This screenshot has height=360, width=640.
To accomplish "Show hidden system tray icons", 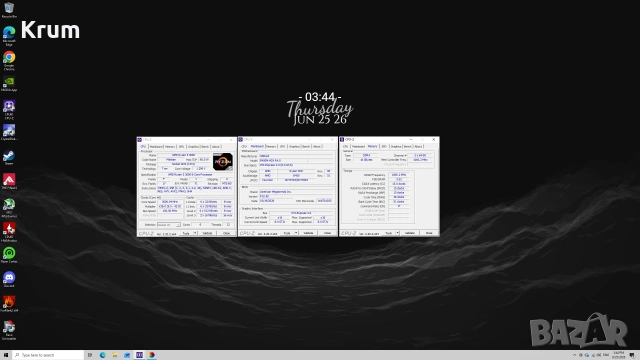I will [575, 355].
